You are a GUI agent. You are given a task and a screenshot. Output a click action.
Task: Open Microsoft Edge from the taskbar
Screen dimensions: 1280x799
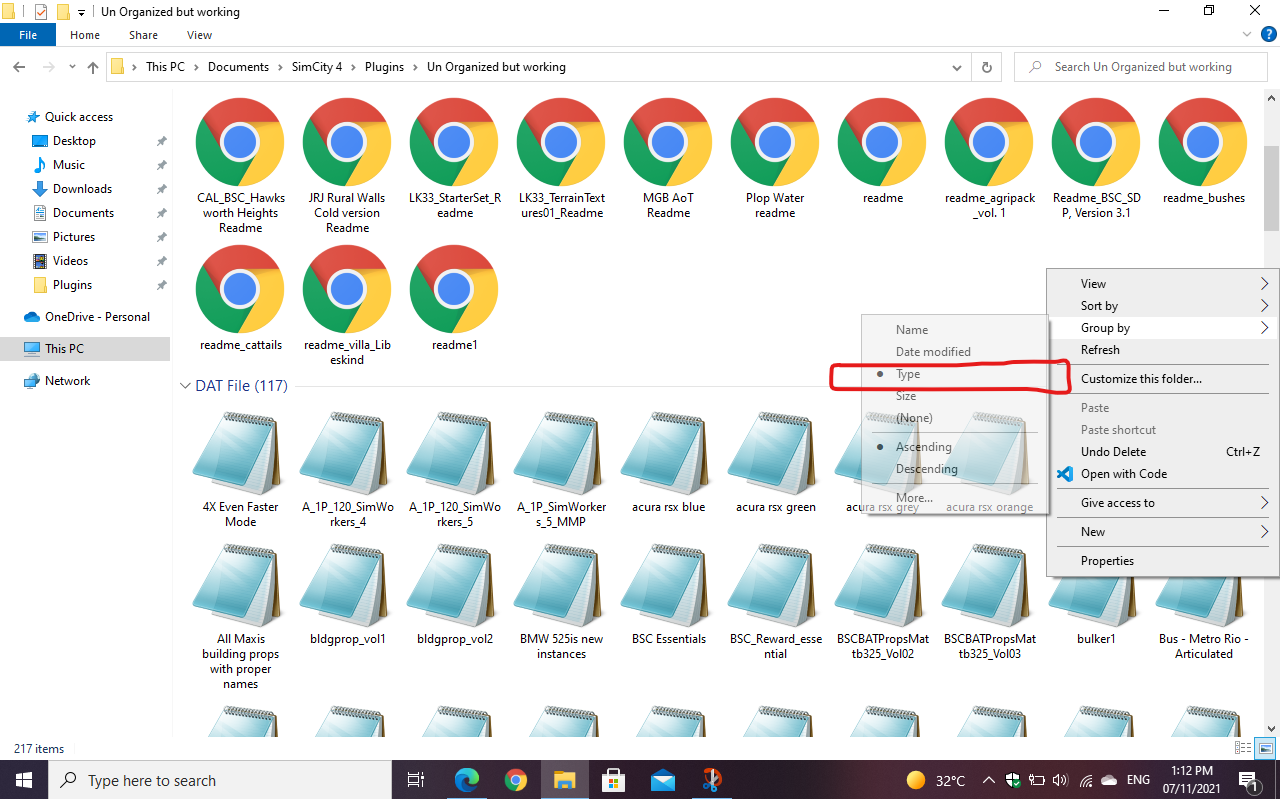coord(467,780)
